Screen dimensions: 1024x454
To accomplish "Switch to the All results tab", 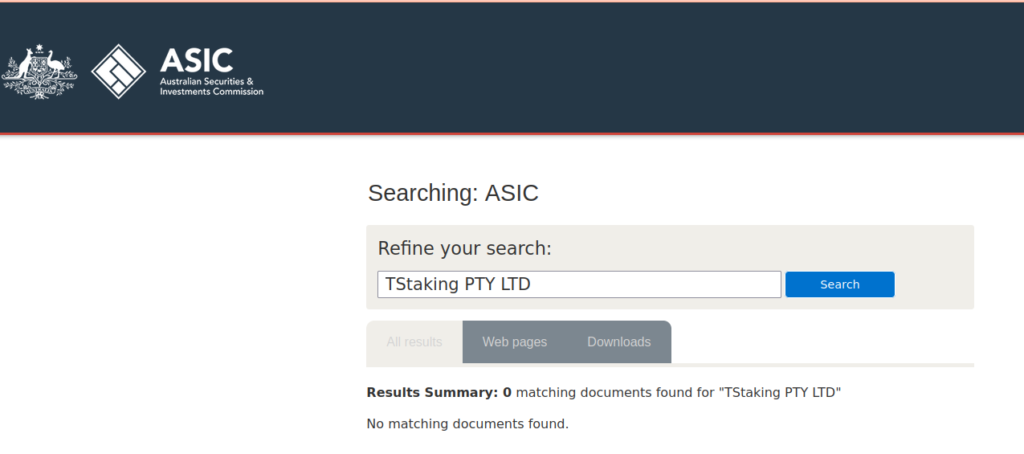I will click(x=414, y=342).
